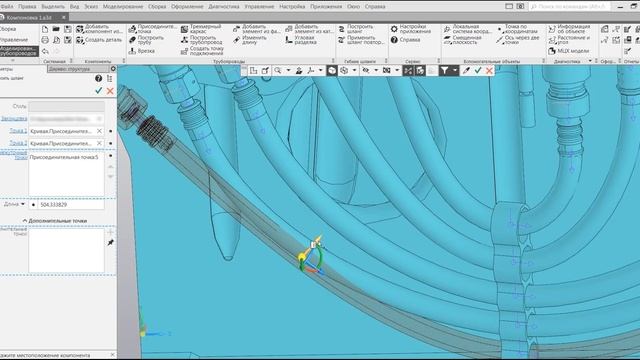Select Расстояние и угол tool
Viewport: 640px width, 360px height.
(569, 40)
